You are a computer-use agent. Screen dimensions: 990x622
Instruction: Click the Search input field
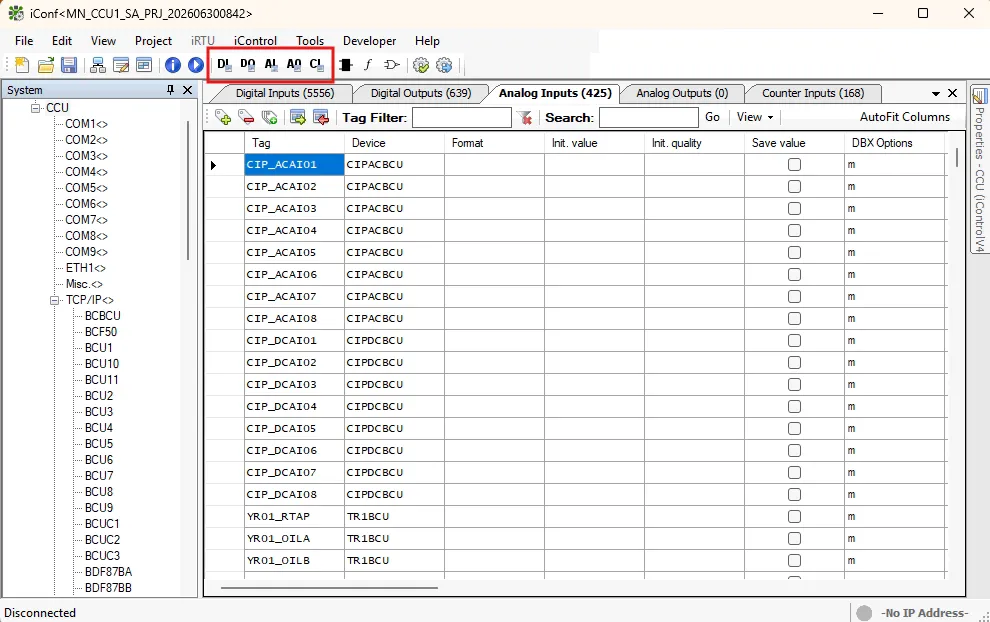point(648,117)
